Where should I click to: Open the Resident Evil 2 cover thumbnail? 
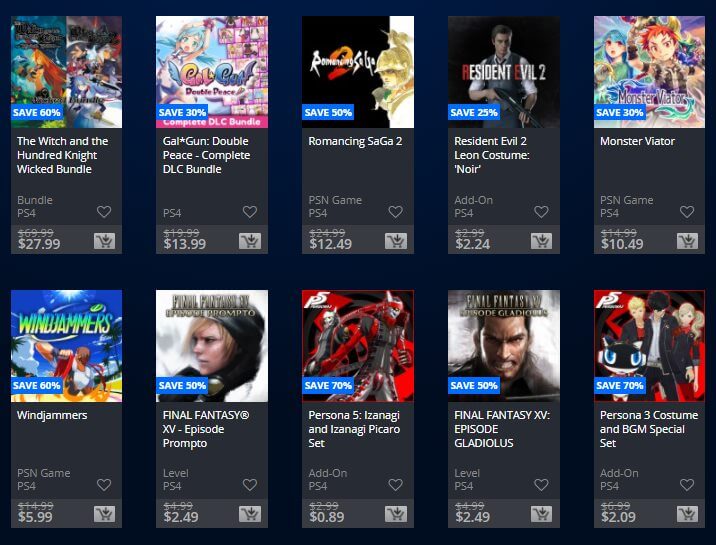point(504,72)
